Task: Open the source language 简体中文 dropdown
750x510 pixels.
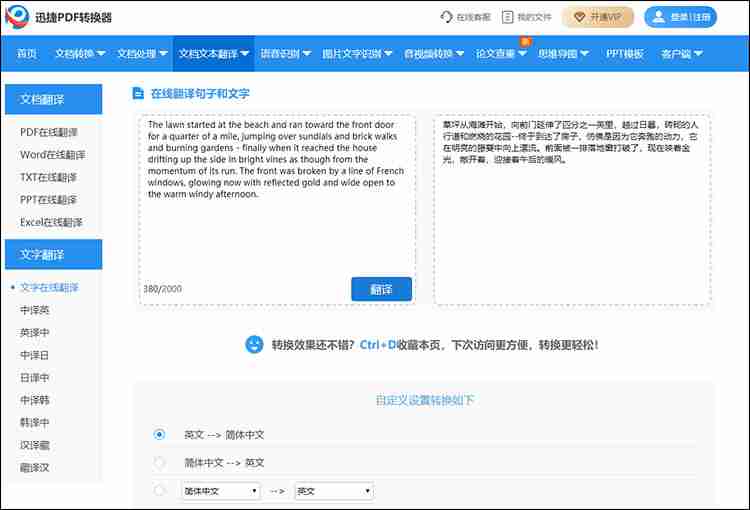Action: [220, 491]
